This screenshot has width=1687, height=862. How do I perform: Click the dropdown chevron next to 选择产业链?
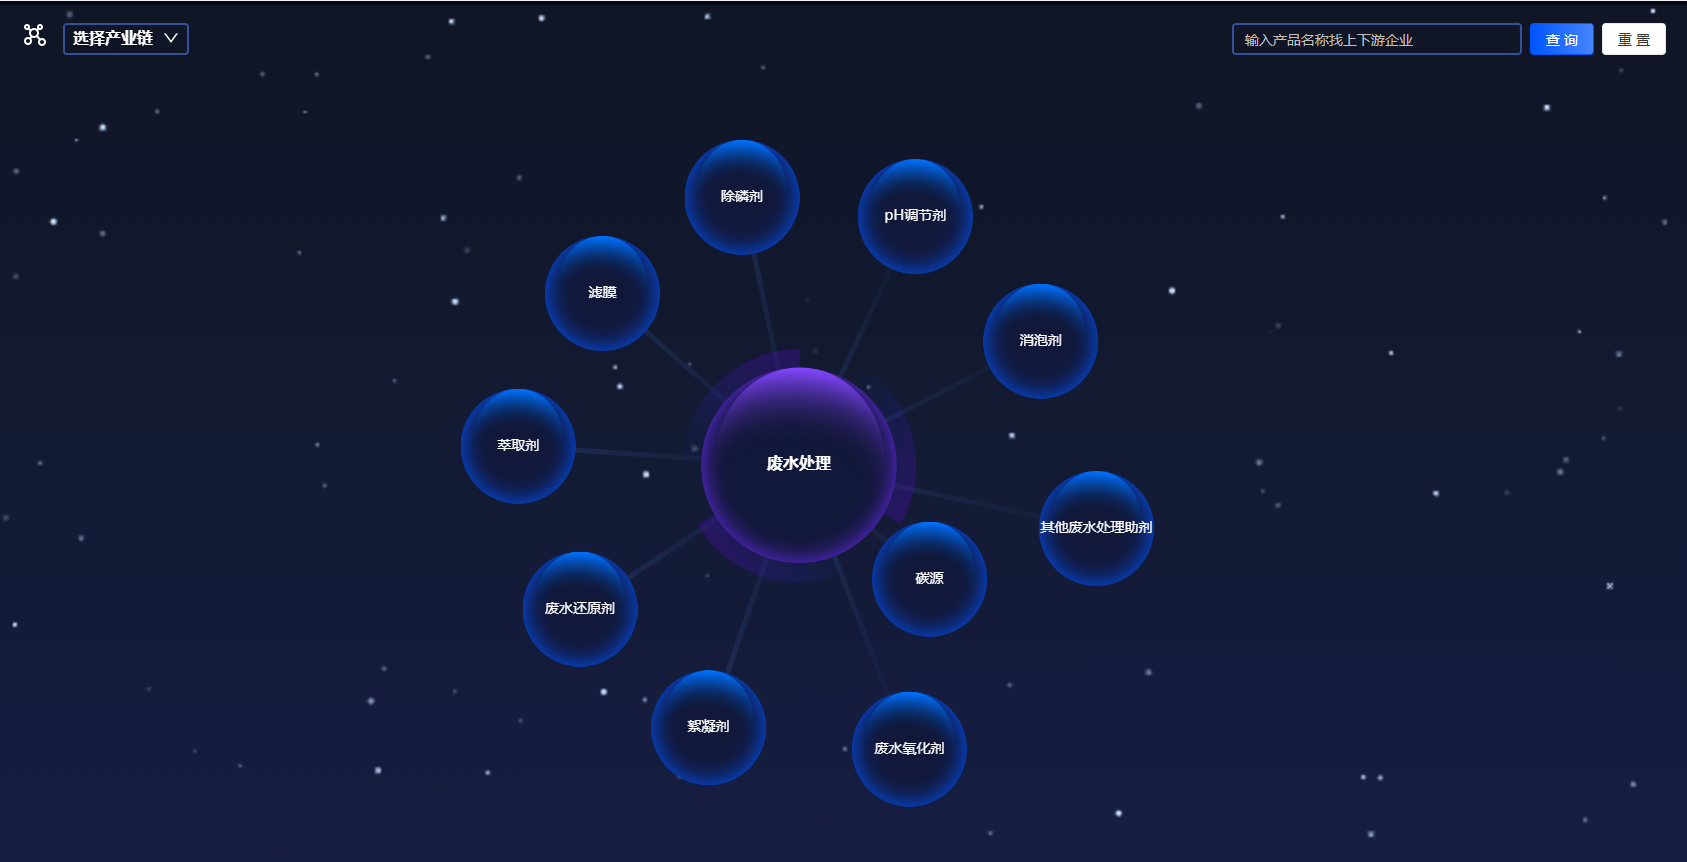pyautogui.click(x=171, y=38)
